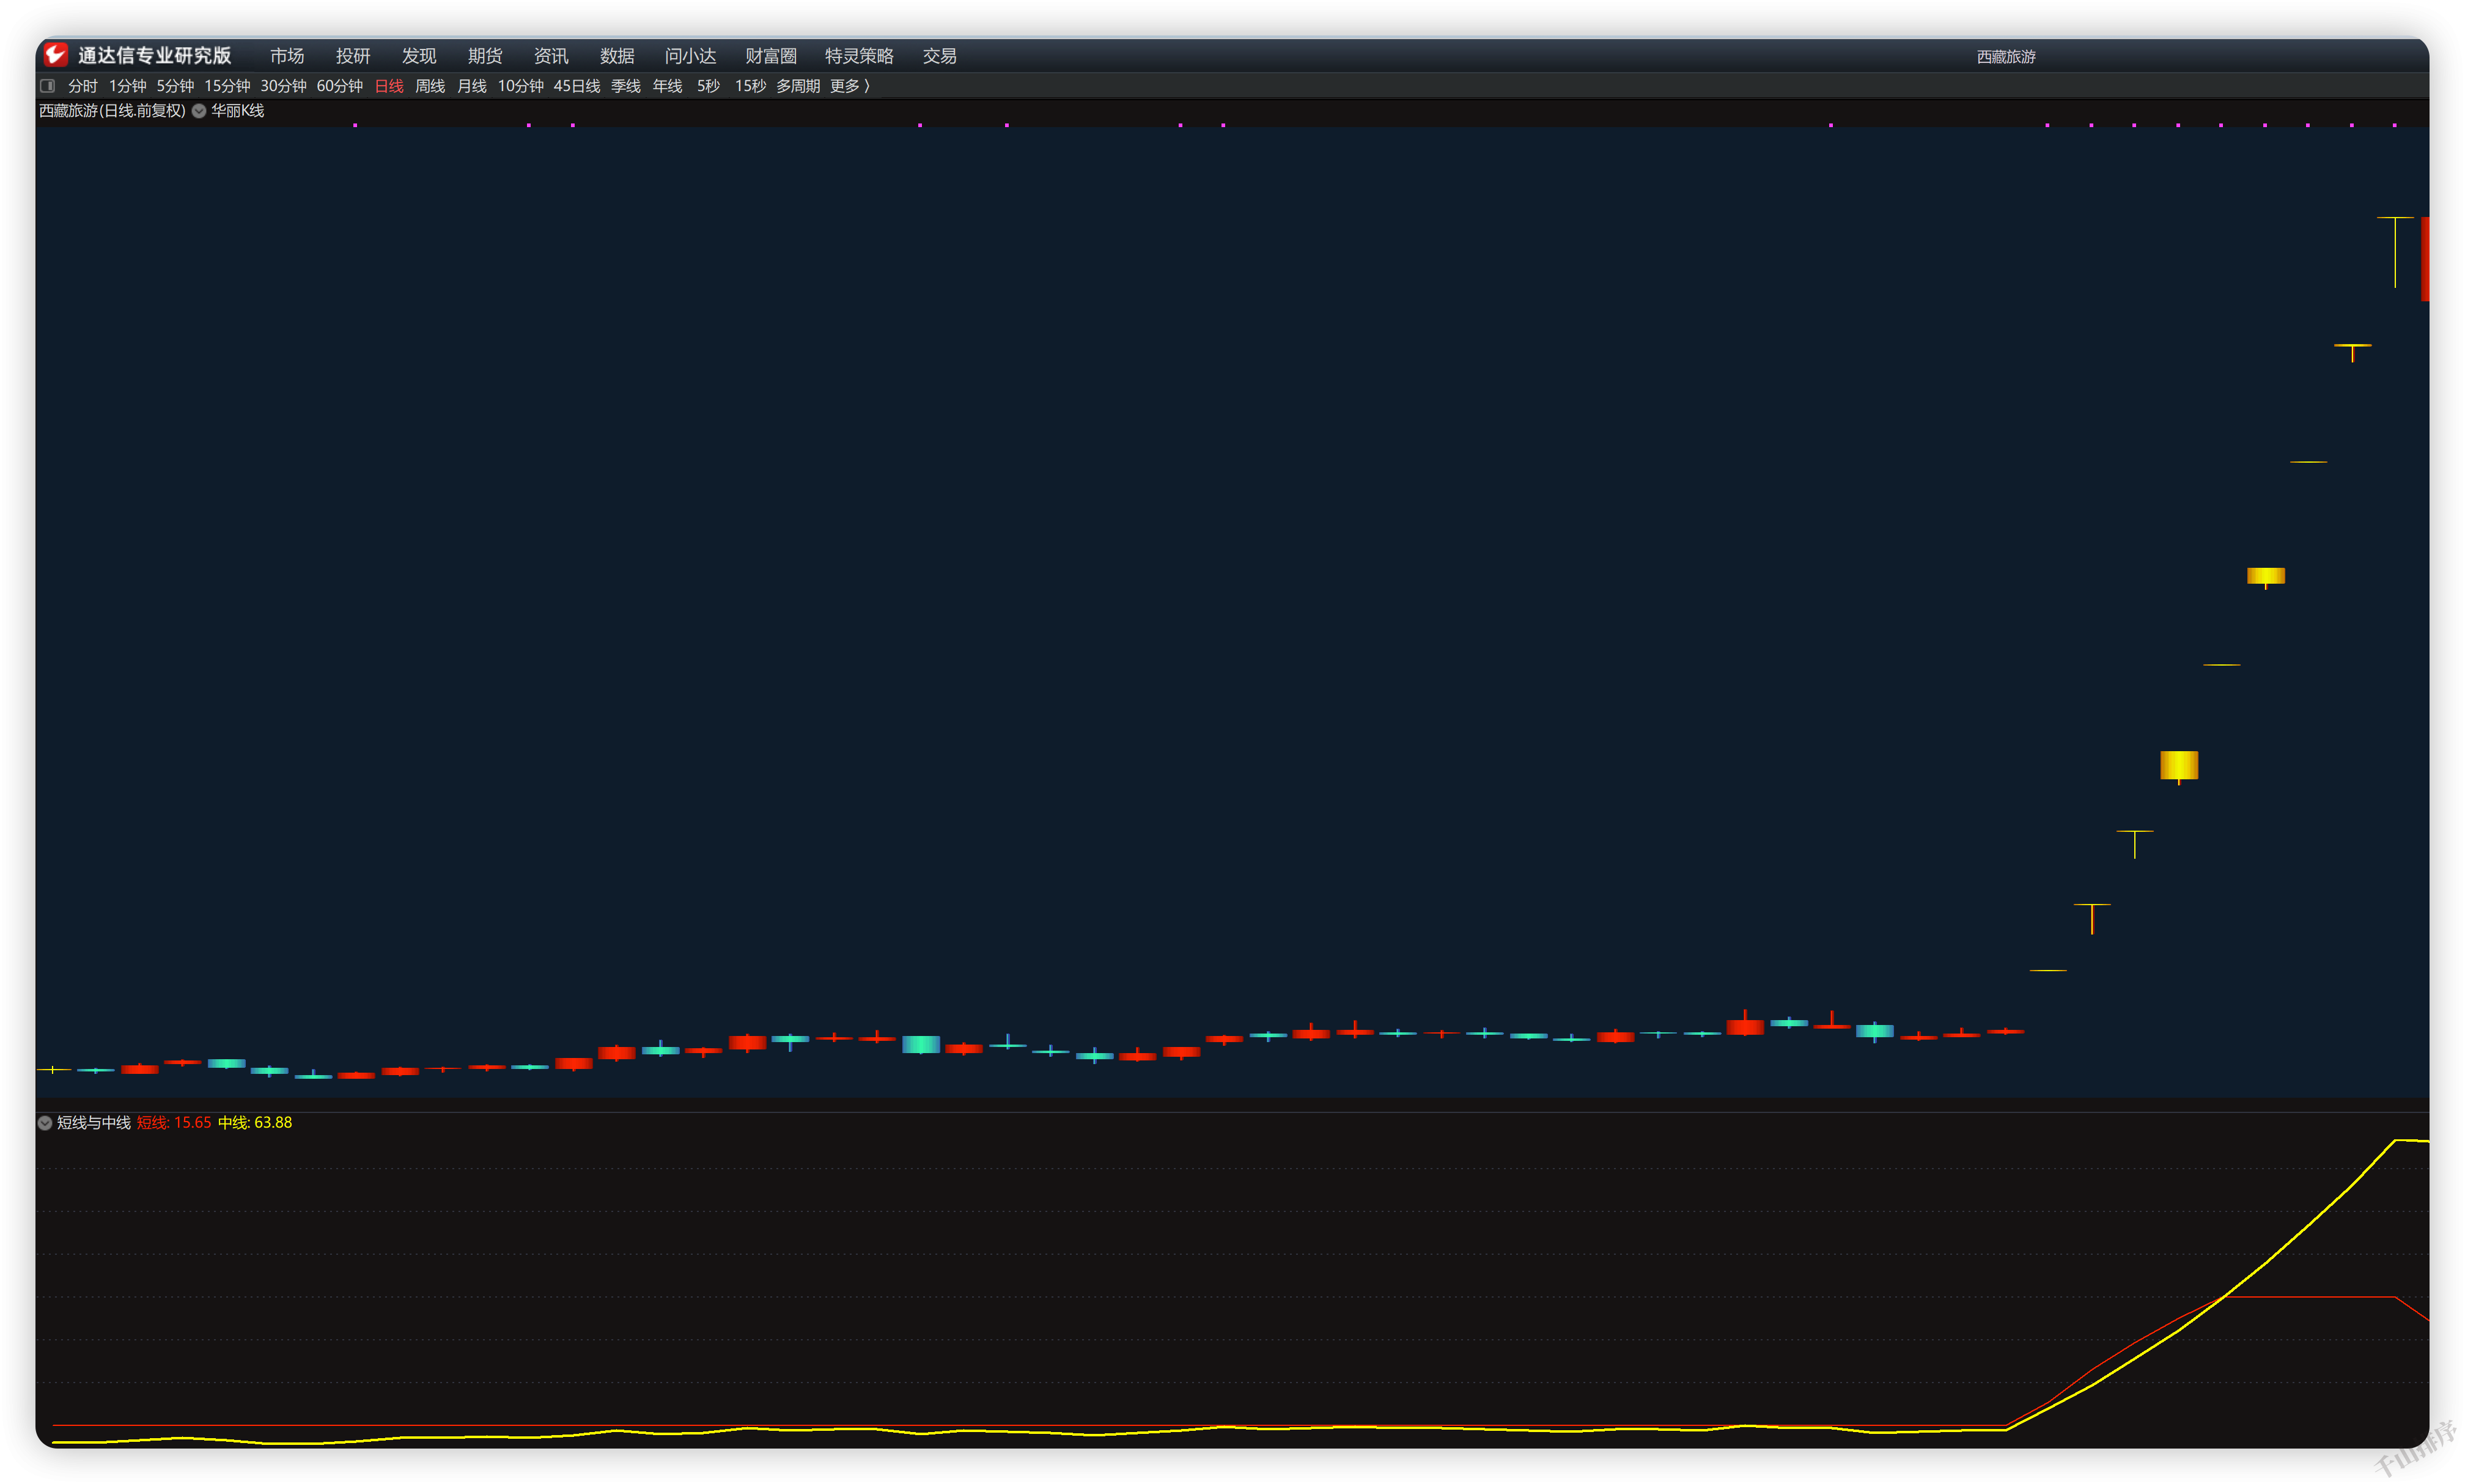This screenshot has width=2465, height=1484.
Task: Open the 财富圈 menu
Action: coord(770,56)
